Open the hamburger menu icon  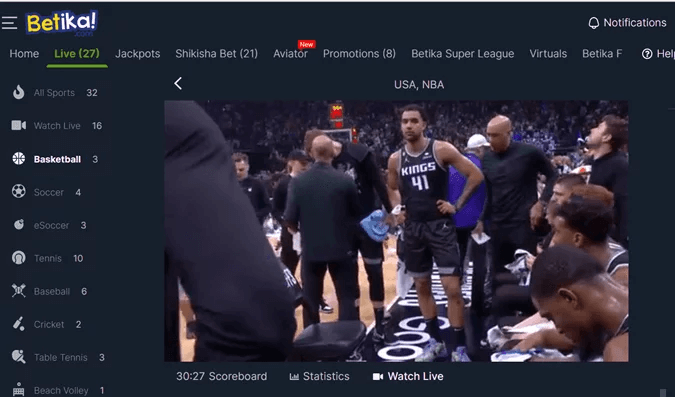[9, 23]
